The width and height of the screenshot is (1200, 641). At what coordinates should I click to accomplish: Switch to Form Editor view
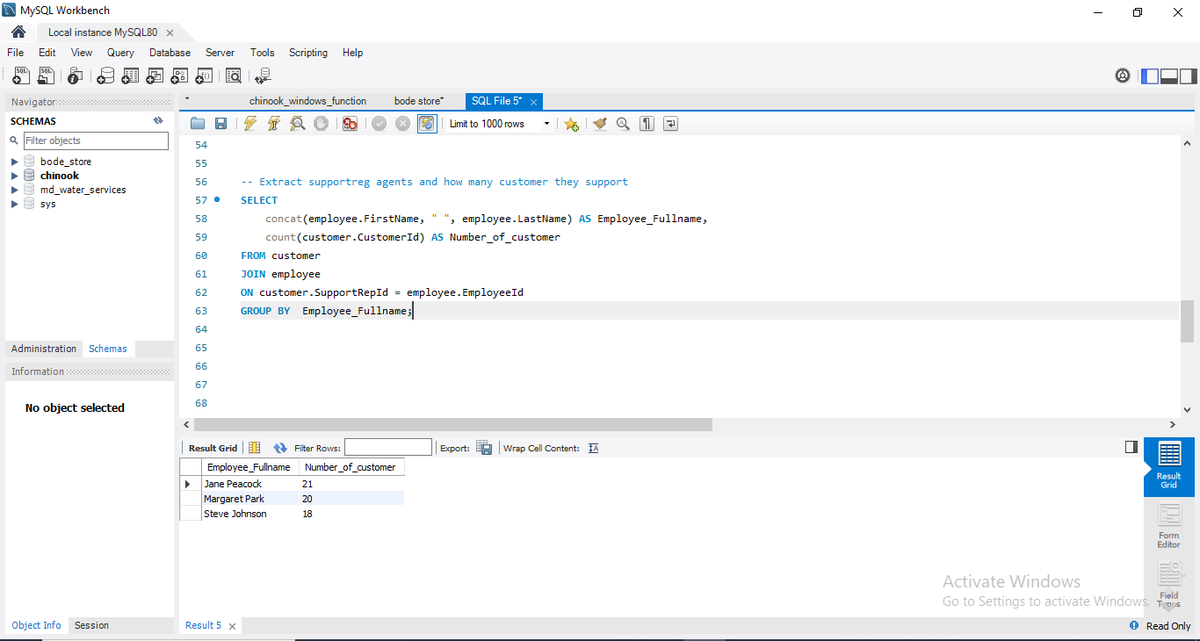click(1168, 525)
